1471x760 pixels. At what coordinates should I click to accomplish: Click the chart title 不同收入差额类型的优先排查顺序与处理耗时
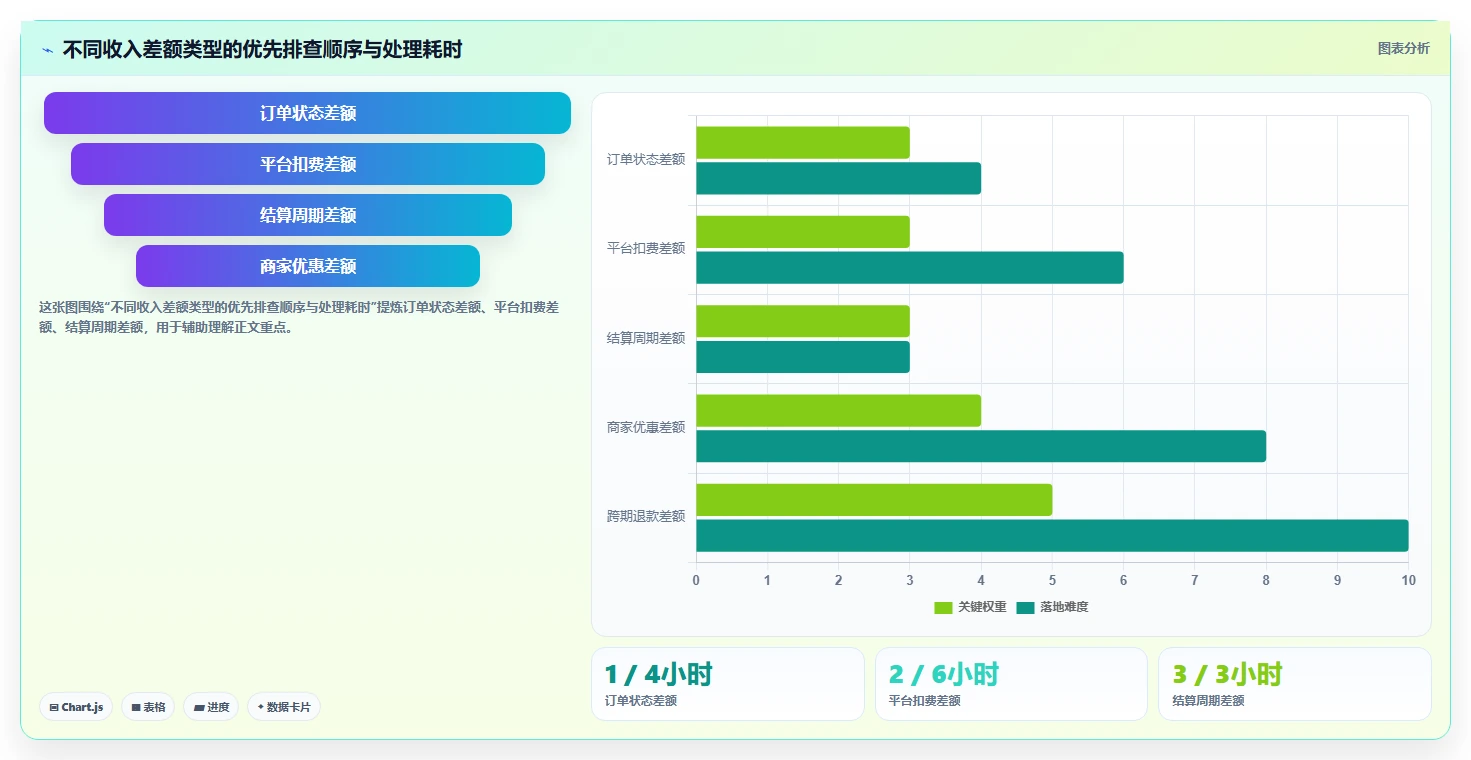click(x=262, y=49)
